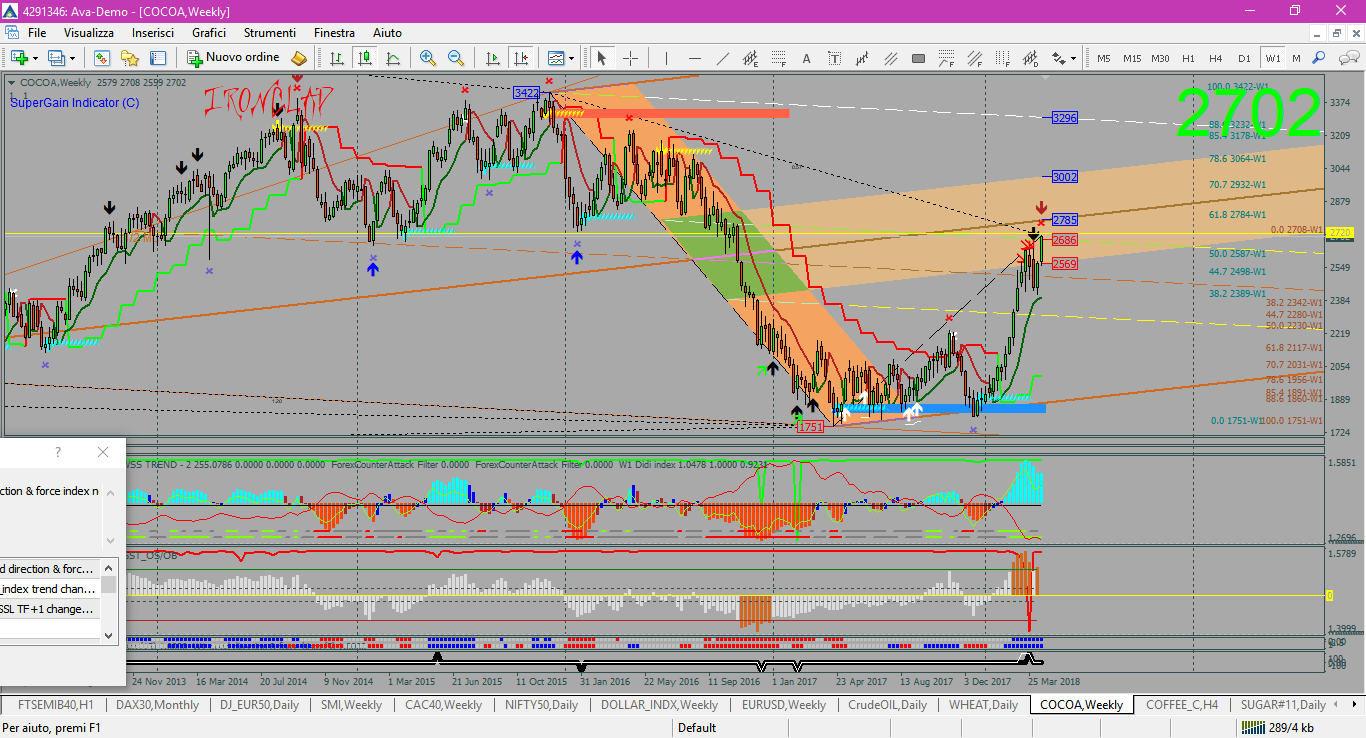The image size is (1366, 738).
Task: Set timeframe to M30
Action: click(1160, 58)
